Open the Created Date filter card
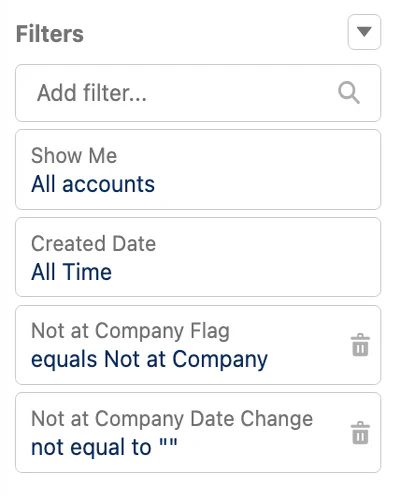Viewport: 400px width, 496px height. click(x=198, y=257)
